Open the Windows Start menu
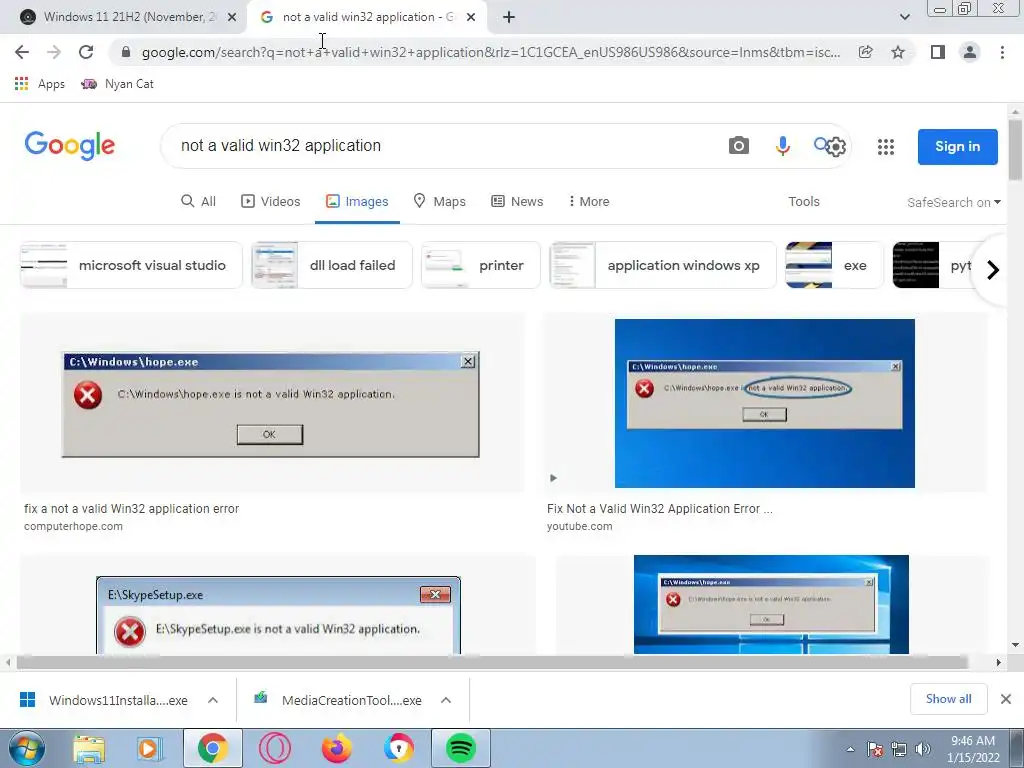The image size is (1024, 768). (27, 748)
